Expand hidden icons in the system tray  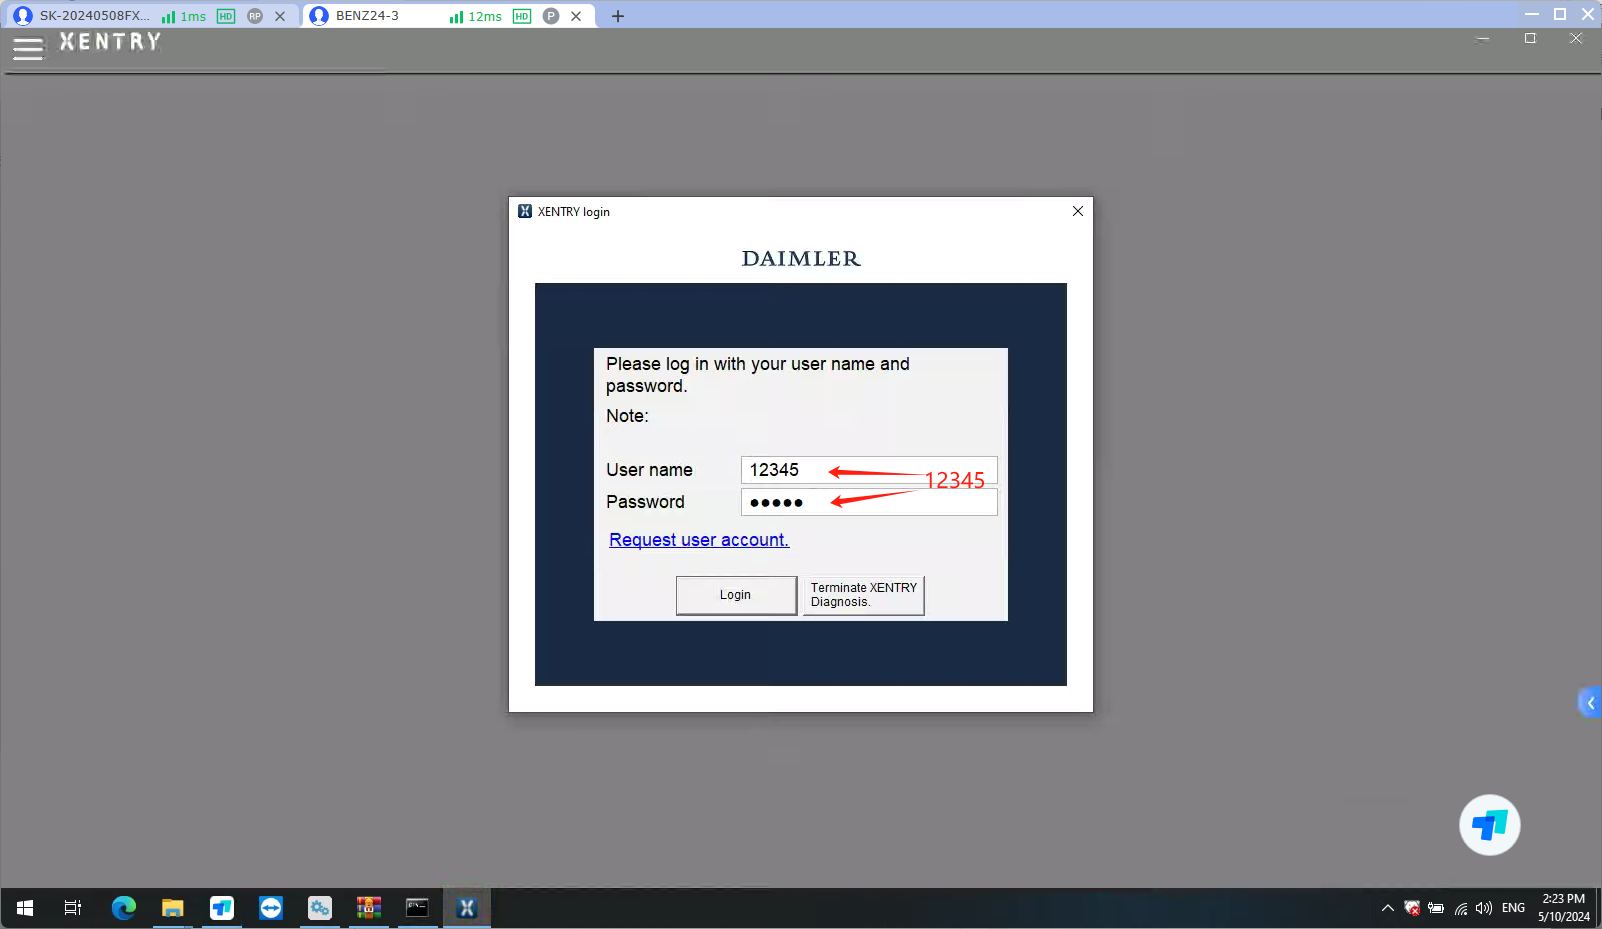point(1387,908)
